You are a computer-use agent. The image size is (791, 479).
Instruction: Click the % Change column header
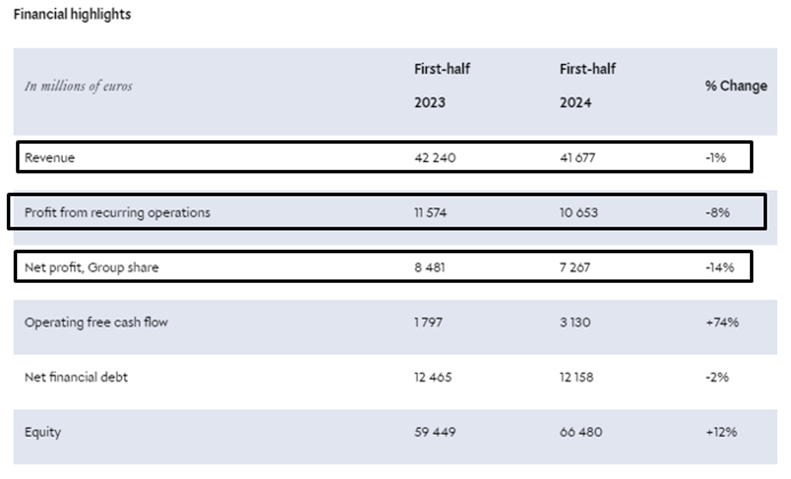point(736,86)
